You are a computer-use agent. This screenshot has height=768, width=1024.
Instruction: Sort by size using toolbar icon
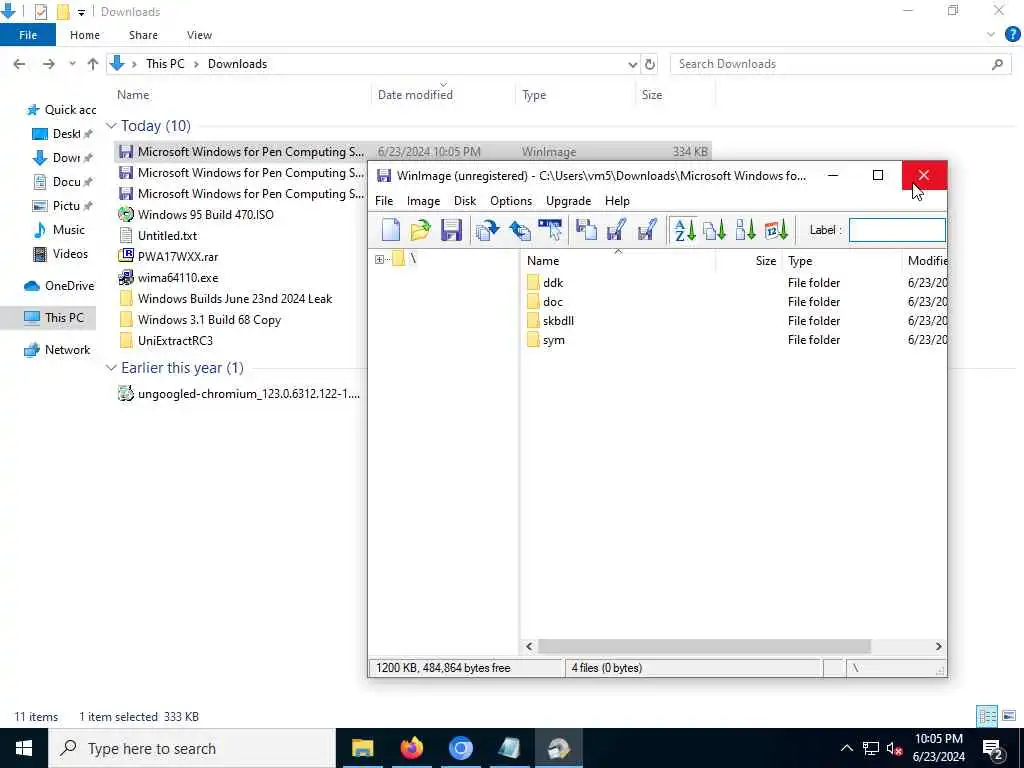[745, 230]
